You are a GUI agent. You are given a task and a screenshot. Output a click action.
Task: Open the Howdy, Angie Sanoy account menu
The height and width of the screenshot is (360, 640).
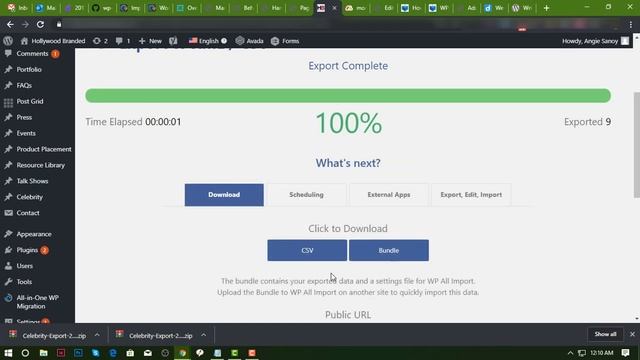tap(596, 41)
